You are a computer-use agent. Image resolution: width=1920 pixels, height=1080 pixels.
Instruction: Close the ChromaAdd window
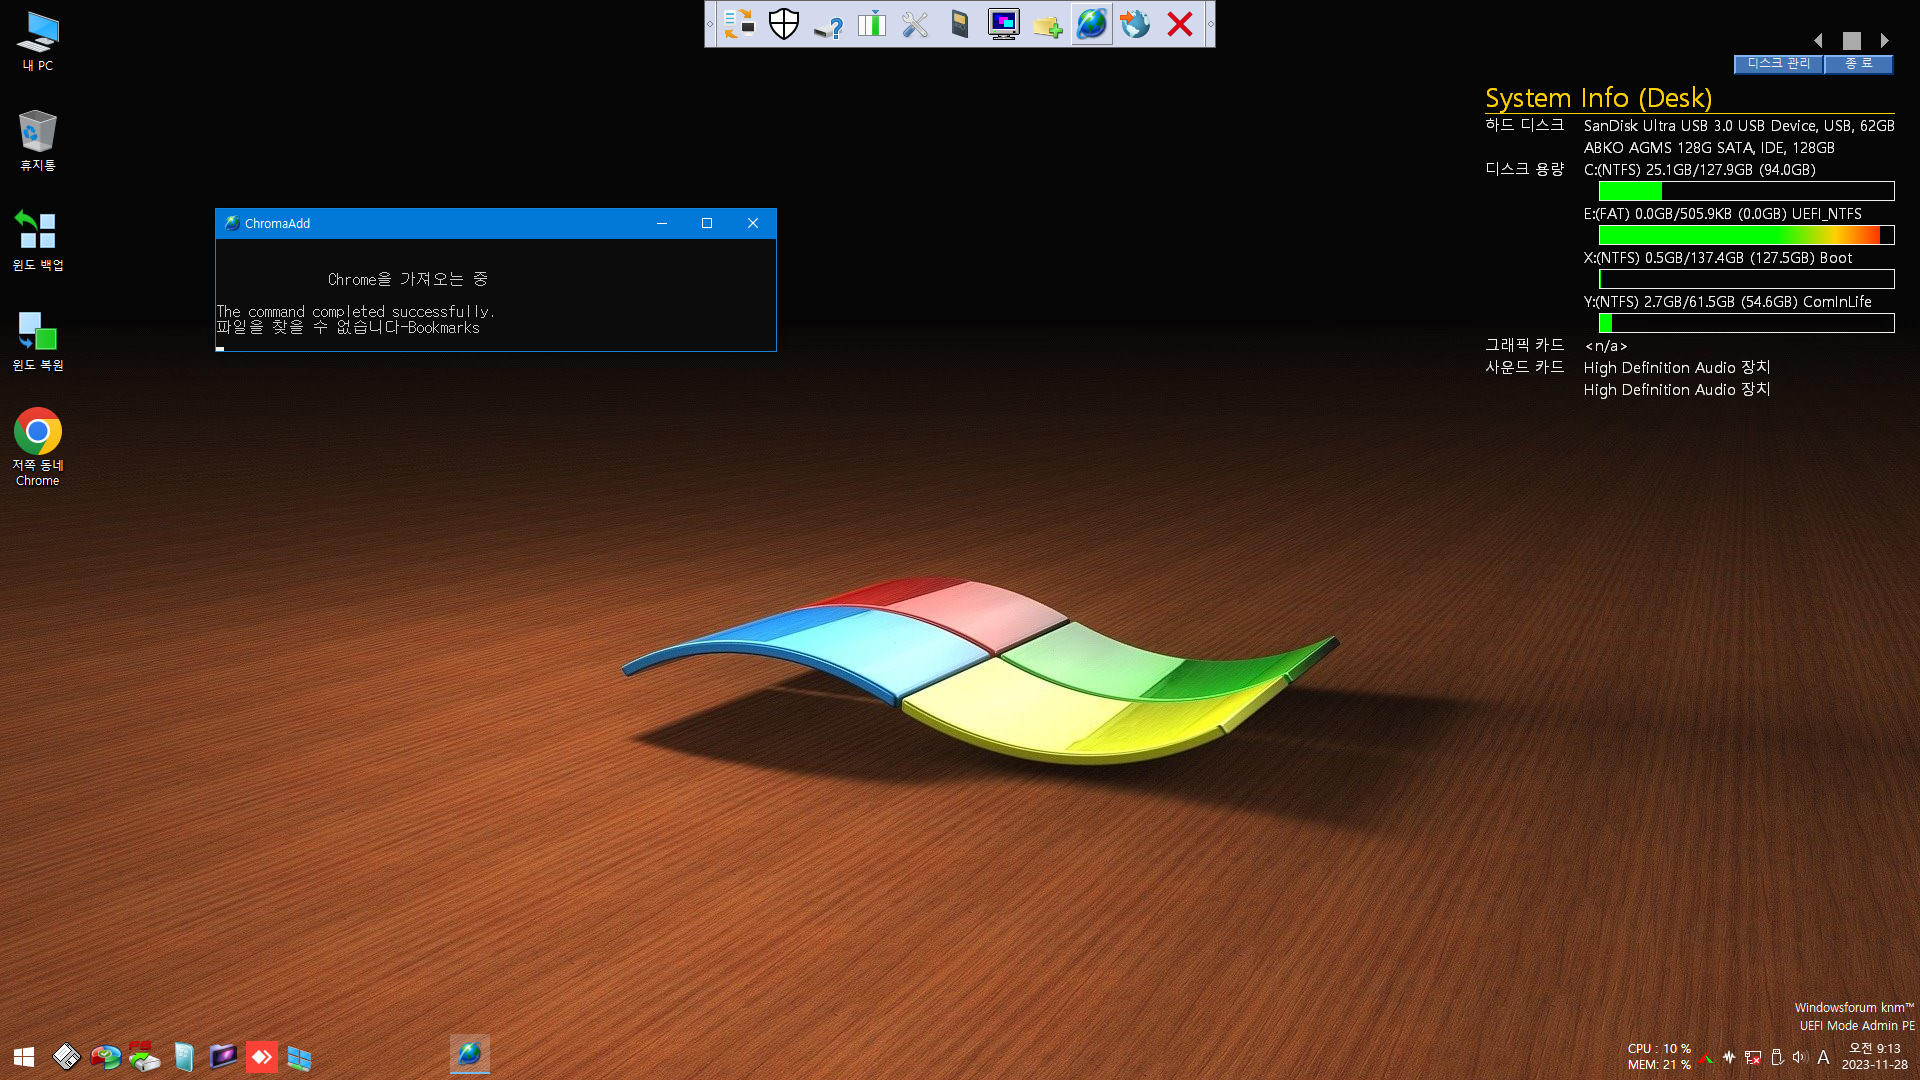click(753, 223)
